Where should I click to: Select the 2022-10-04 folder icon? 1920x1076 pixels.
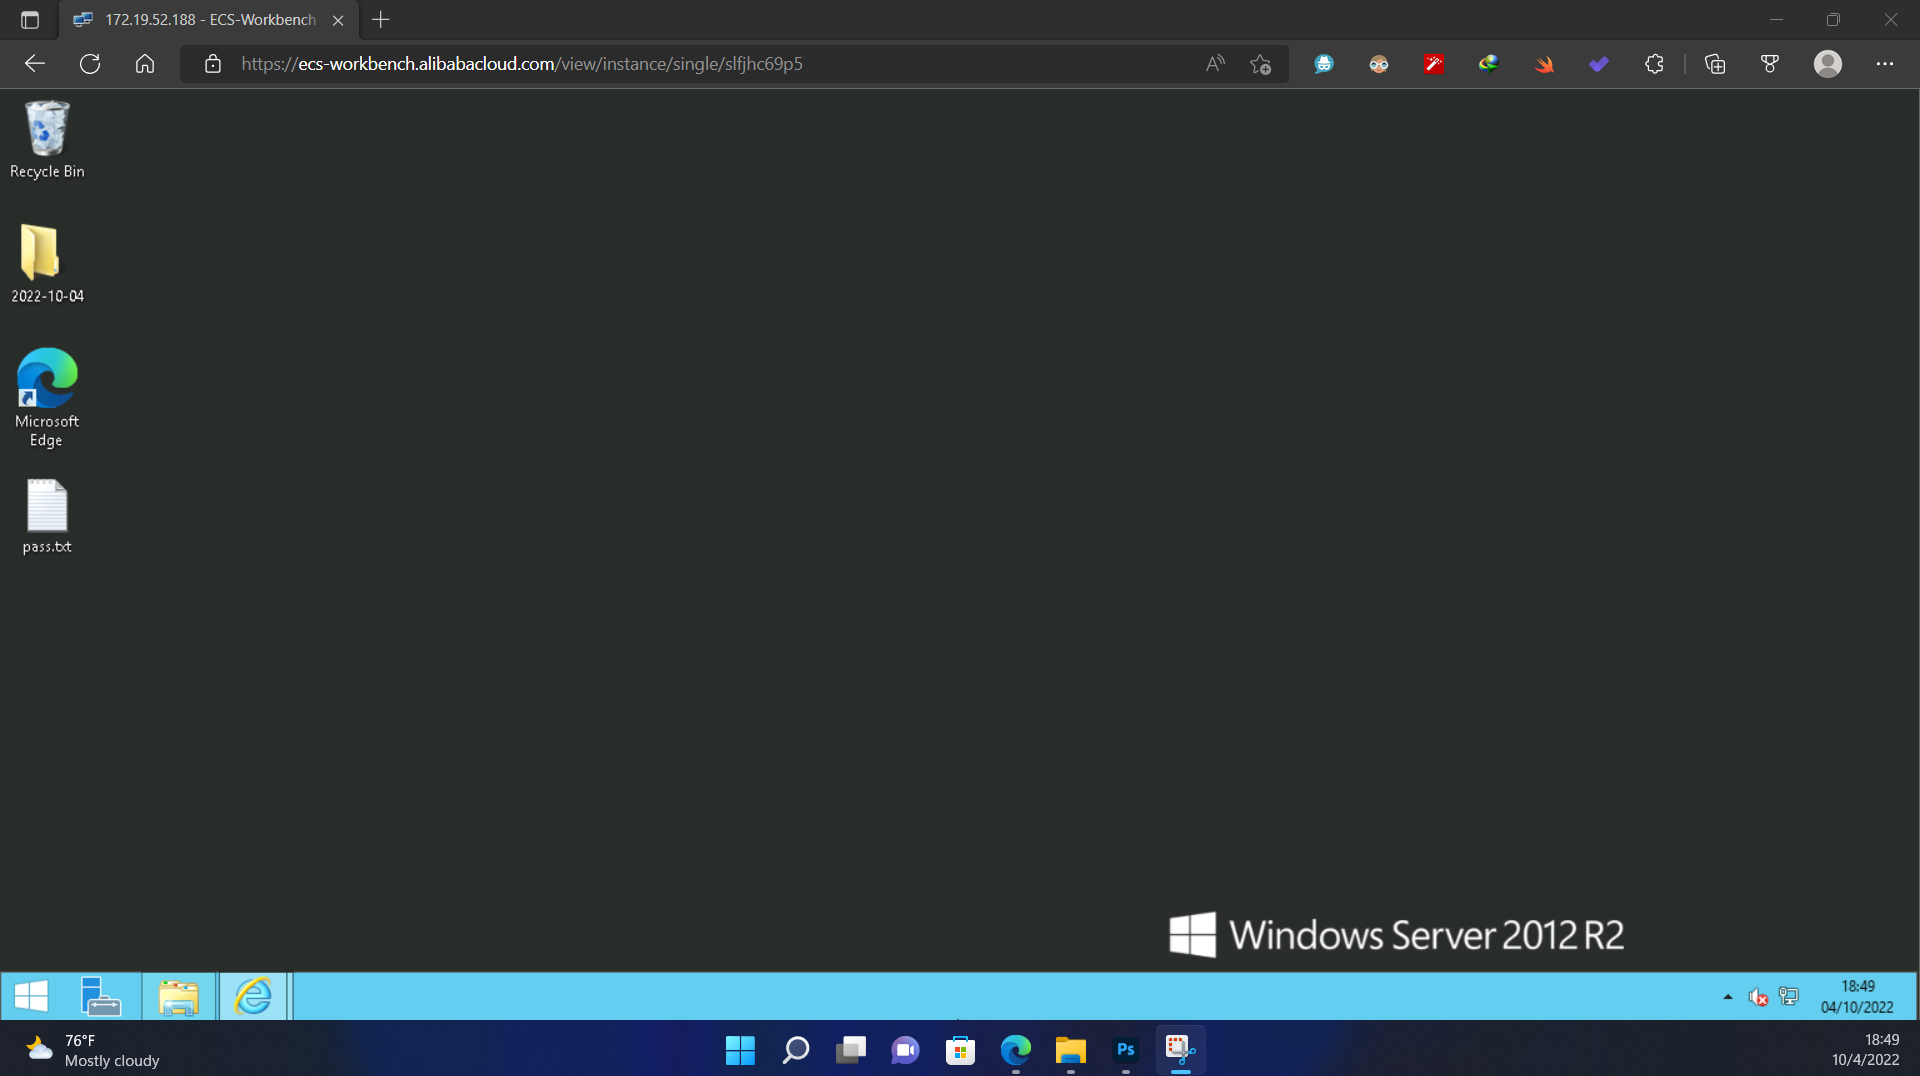tap(47, 263)
